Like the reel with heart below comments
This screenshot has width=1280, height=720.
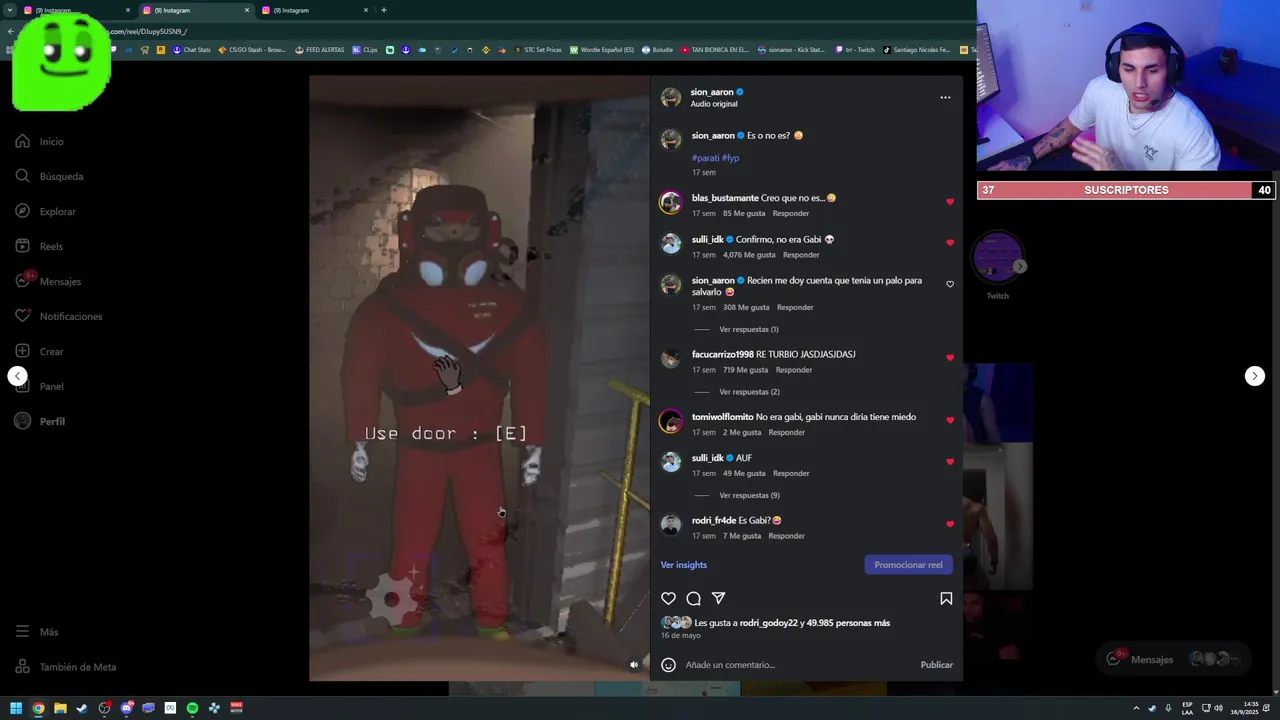[668, 598]
